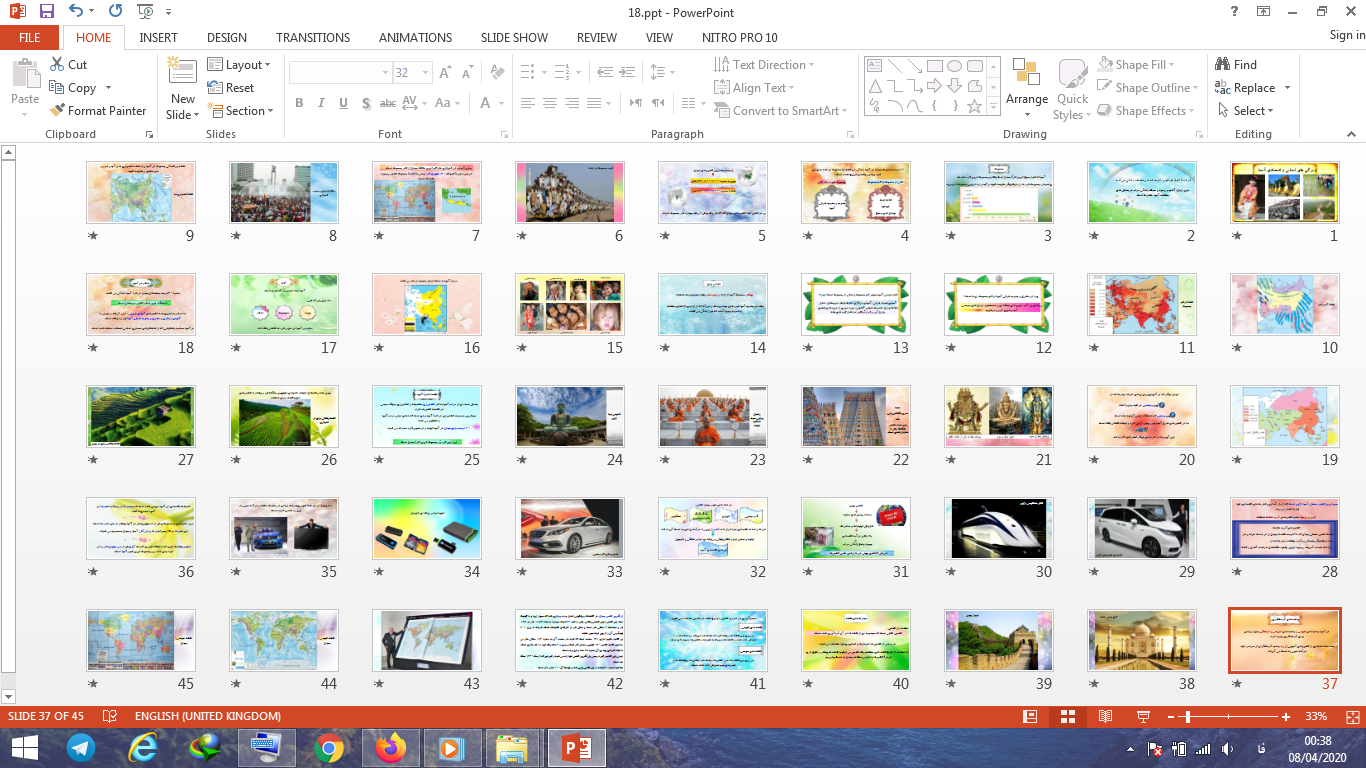The image size is (1366, 768).
Task: Click the Save icon in Quick Access Toolbar
Action: pyautogui.click(x=46, y=12)
